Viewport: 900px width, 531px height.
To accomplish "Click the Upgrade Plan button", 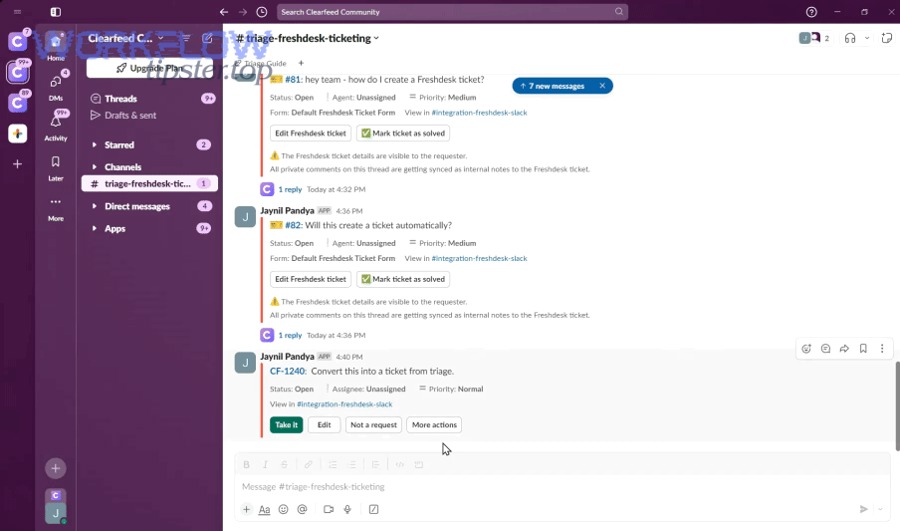I will pos(150,68).
